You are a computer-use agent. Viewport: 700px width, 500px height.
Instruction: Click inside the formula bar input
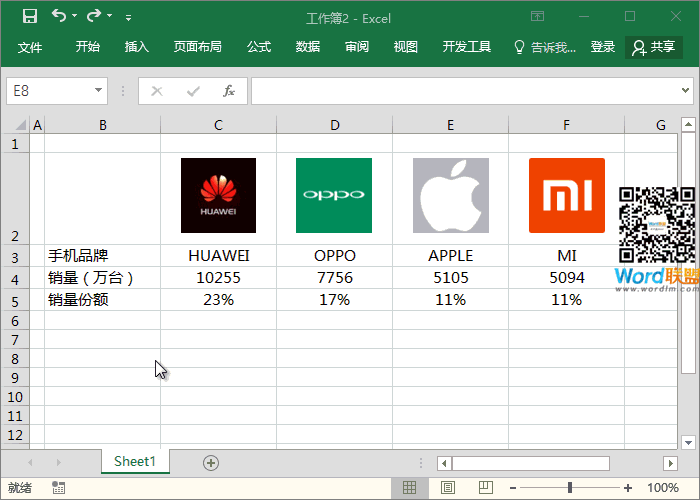click(464, 91)
